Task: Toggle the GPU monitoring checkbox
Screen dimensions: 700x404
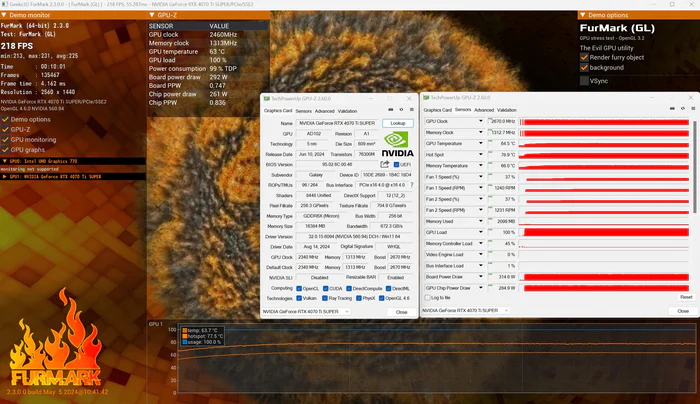Action: [5, 140]
